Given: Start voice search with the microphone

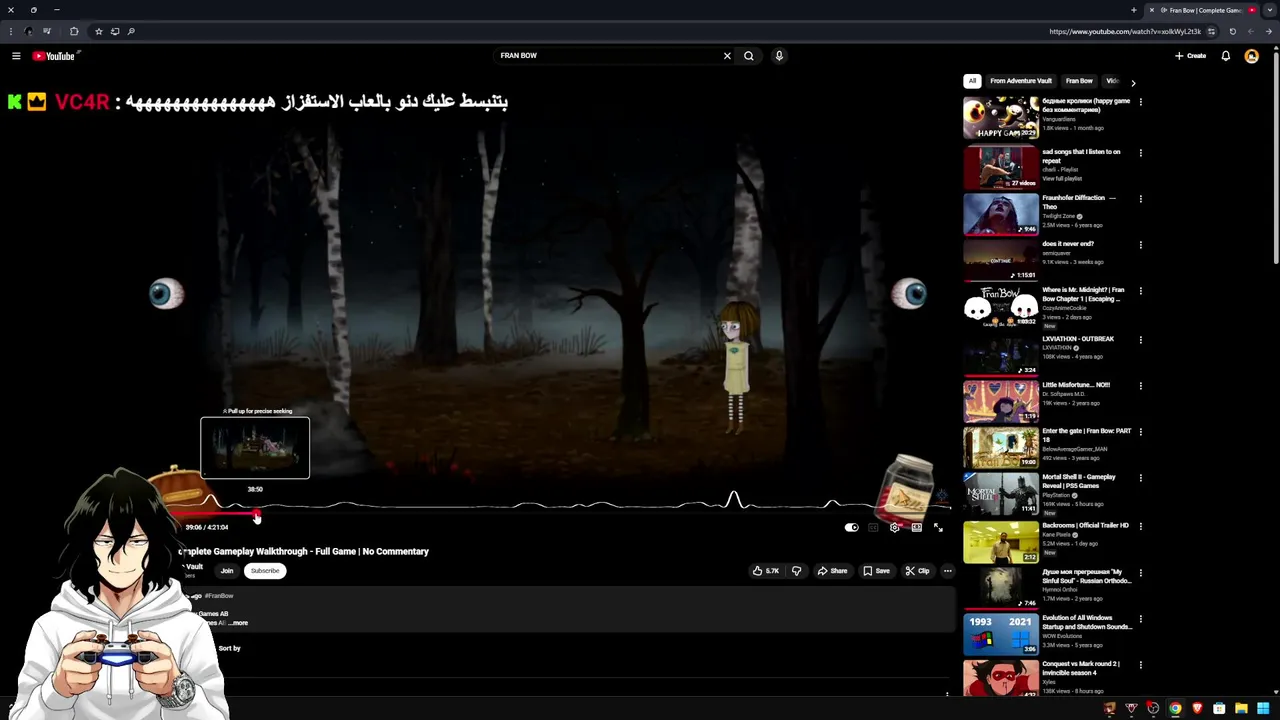Looking at the screenshot, I should [x=779, y=56].
